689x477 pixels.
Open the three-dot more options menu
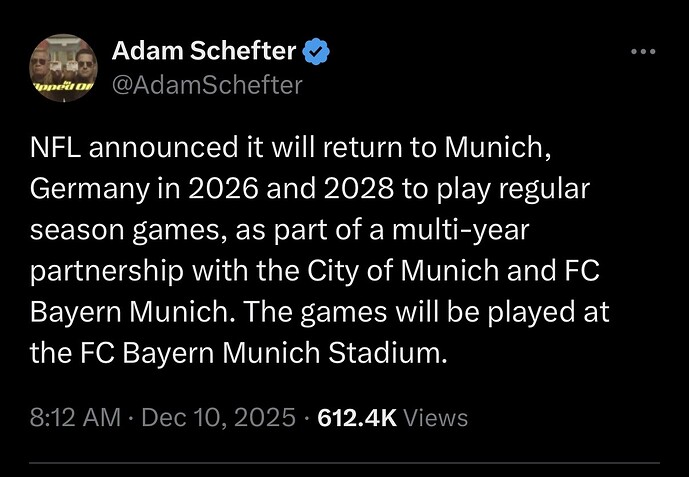click(641, 51)
